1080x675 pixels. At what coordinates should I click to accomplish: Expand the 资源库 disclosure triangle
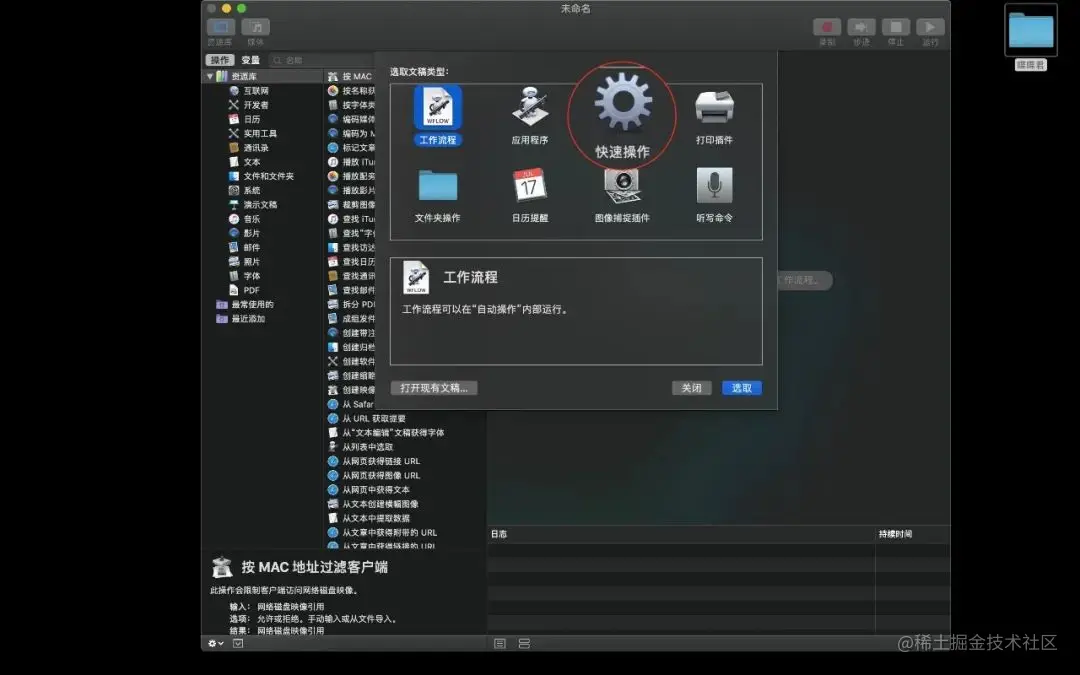point(207,74)
